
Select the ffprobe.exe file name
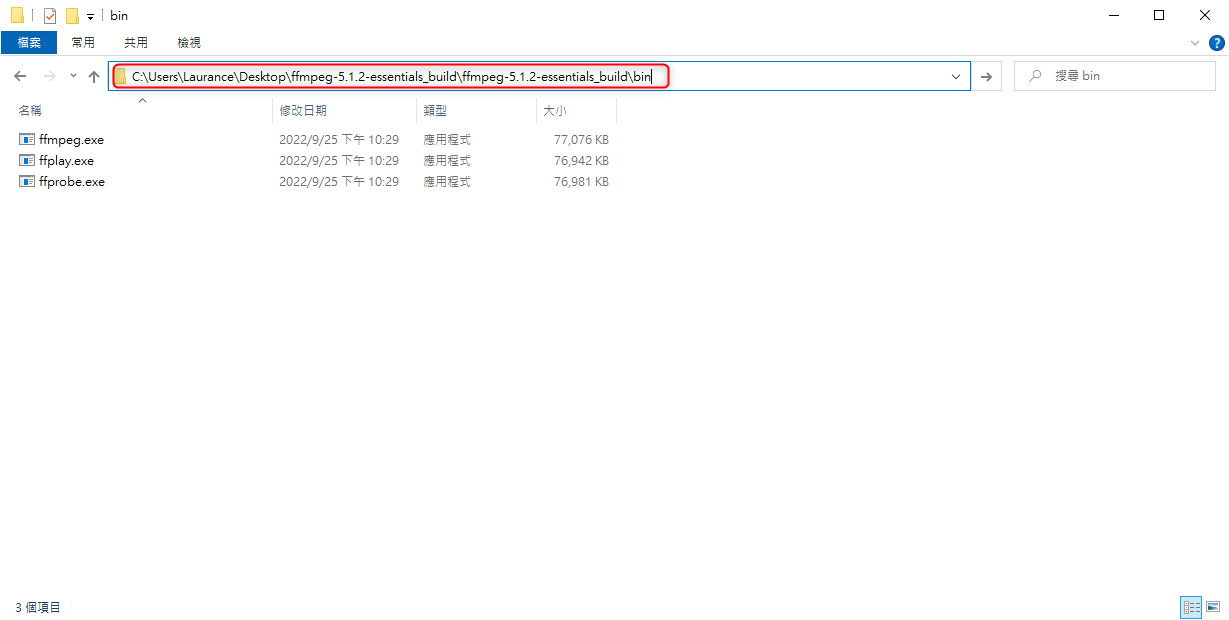(x=72, y=182)
